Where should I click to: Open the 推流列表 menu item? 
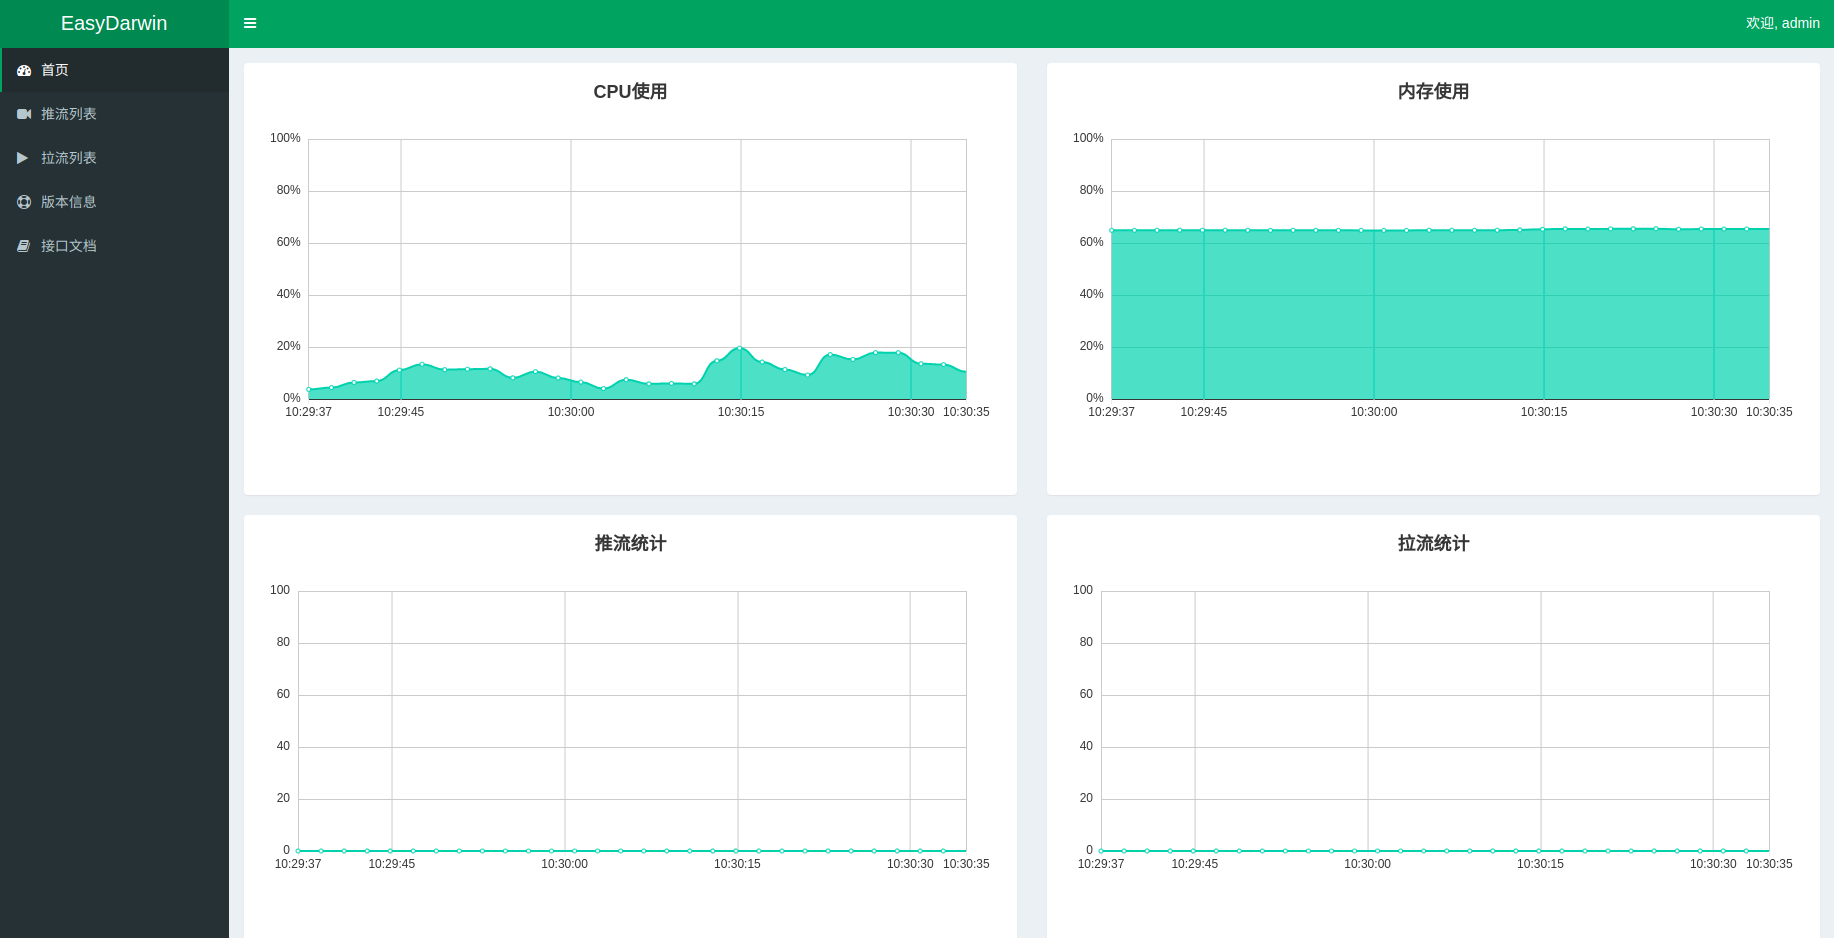(x=114, y=114)
